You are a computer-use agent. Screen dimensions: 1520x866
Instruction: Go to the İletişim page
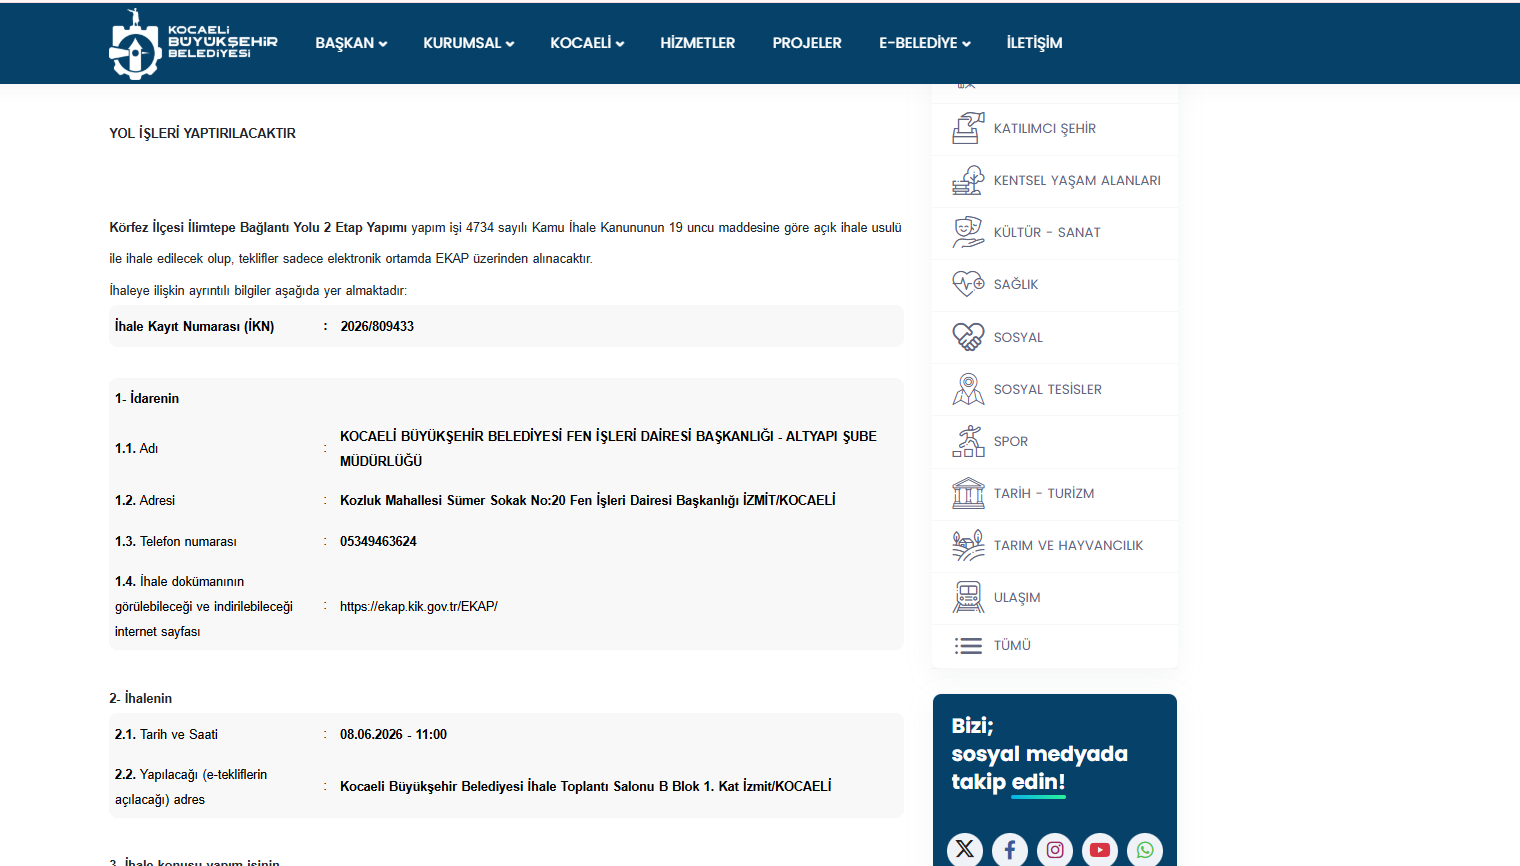pyautogui.click(x=1034, y=43)
